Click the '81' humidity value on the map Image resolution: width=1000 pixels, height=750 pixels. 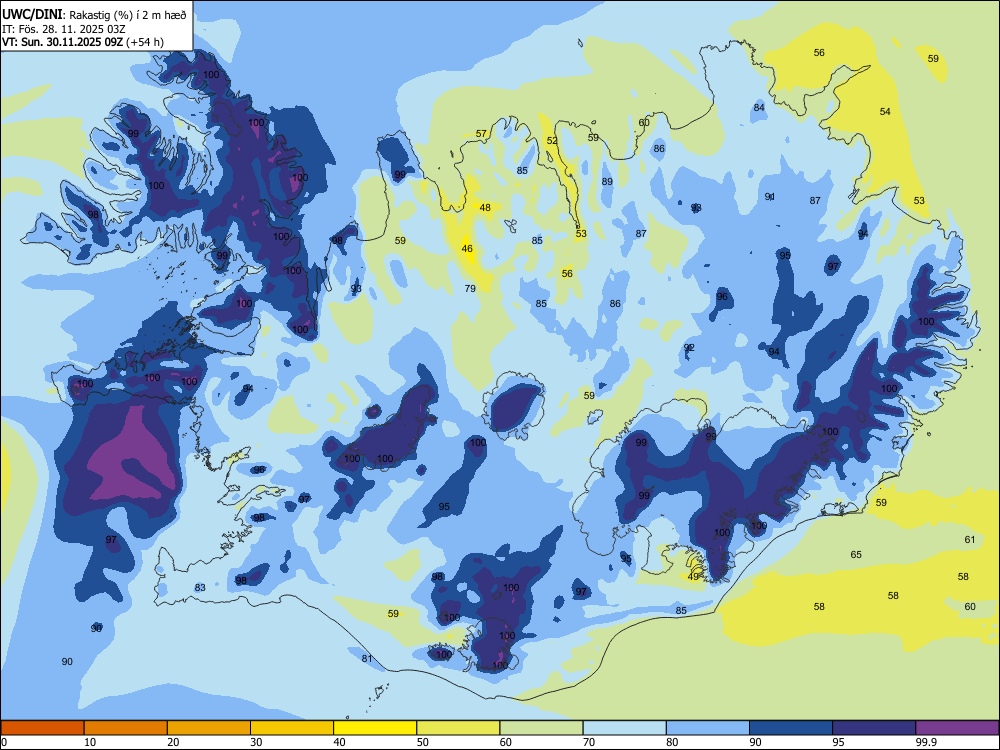[x=367, y=659]
